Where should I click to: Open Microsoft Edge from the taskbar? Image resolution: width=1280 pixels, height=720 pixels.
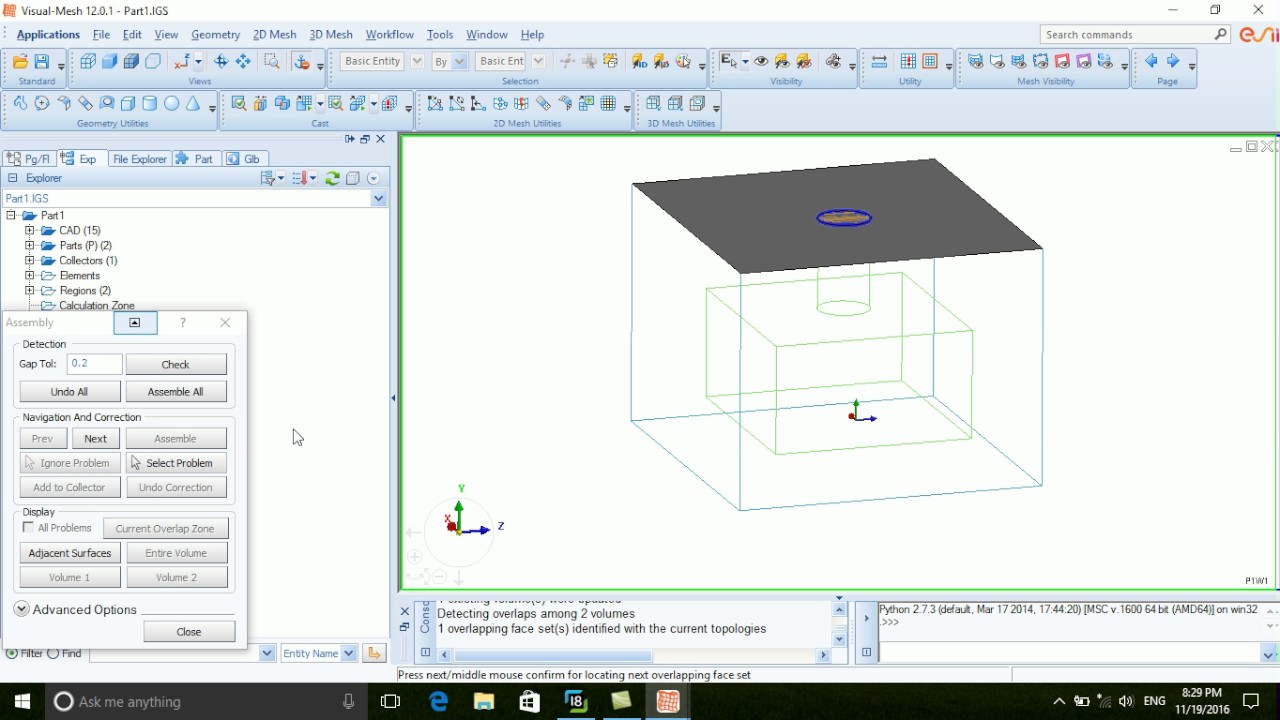coord(438,702)
